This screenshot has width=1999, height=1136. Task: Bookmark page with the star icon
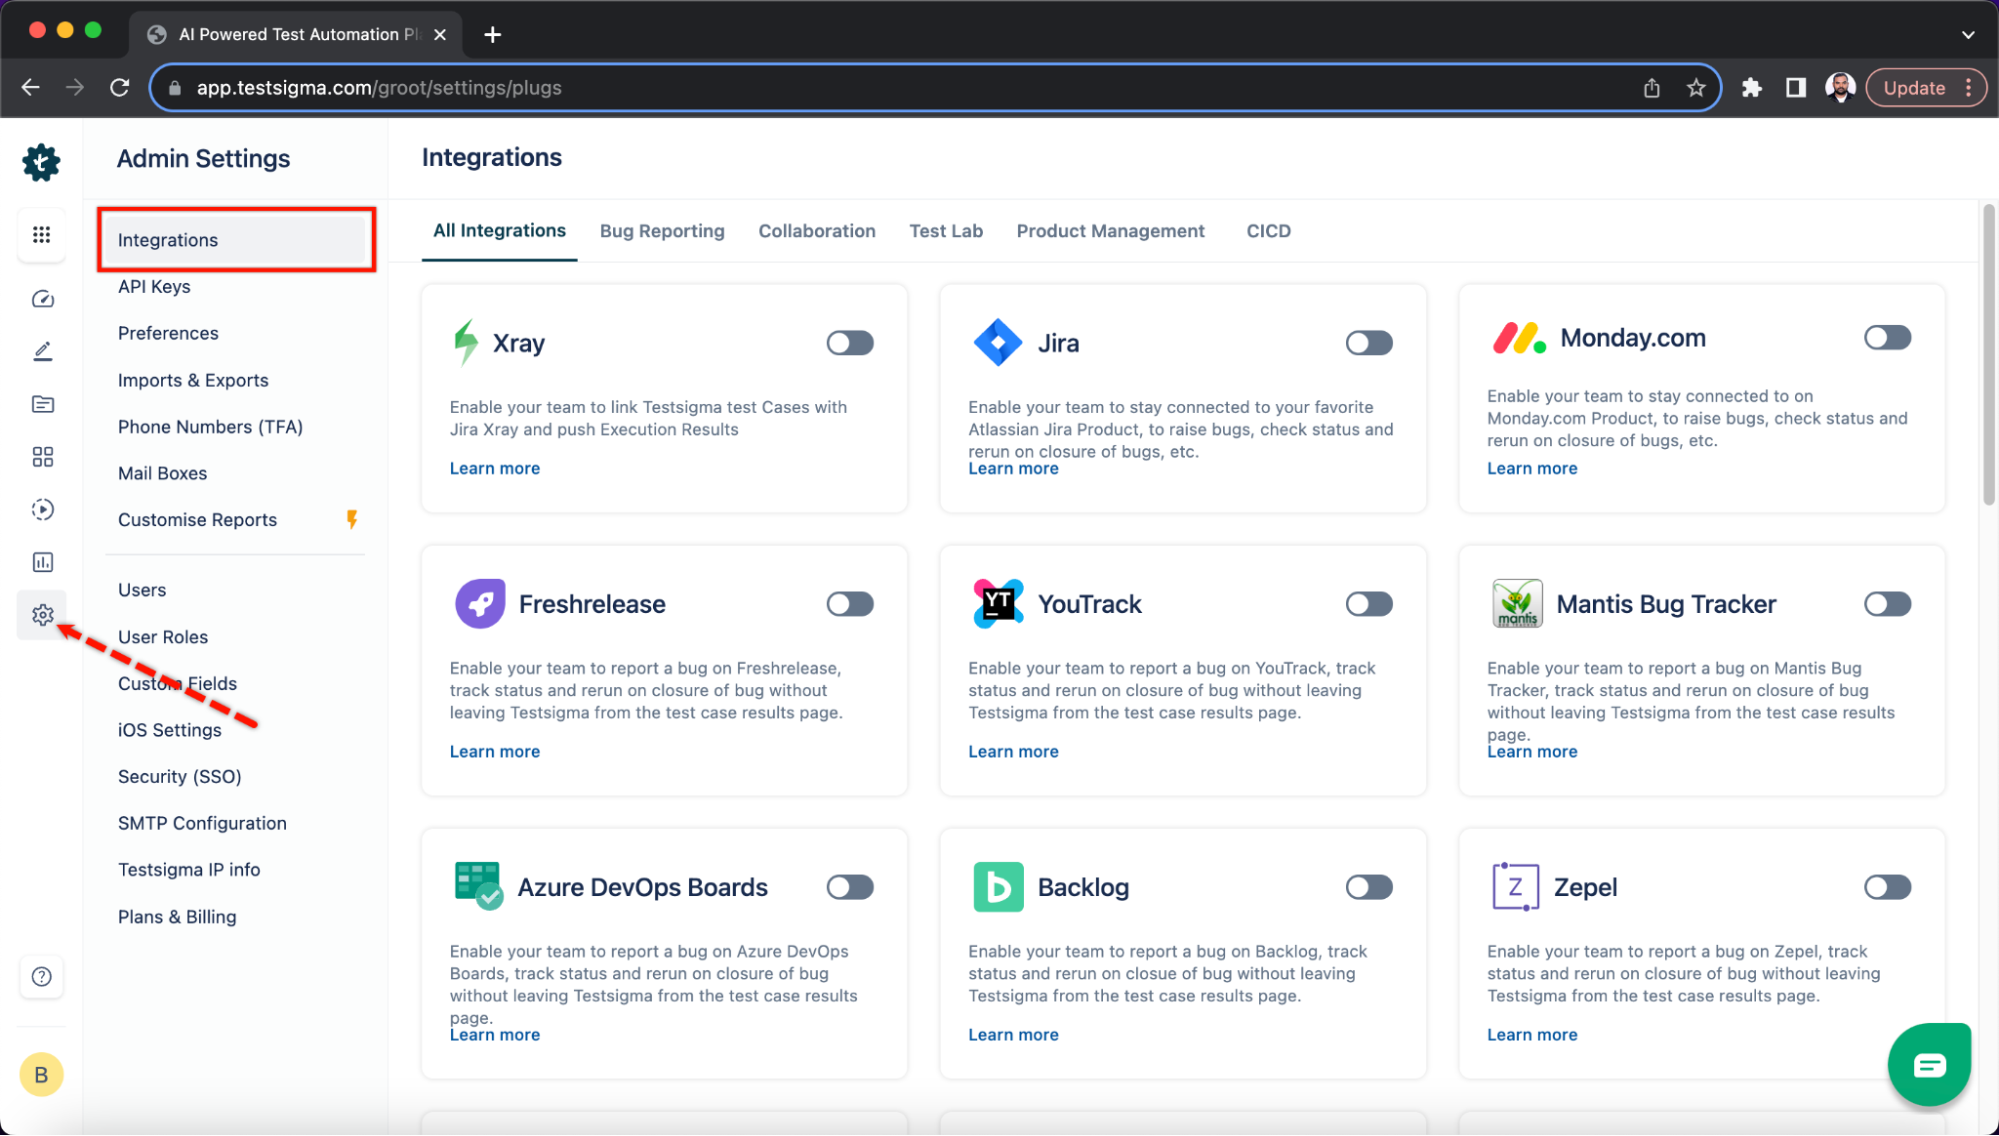click(x=1696, y=88)
